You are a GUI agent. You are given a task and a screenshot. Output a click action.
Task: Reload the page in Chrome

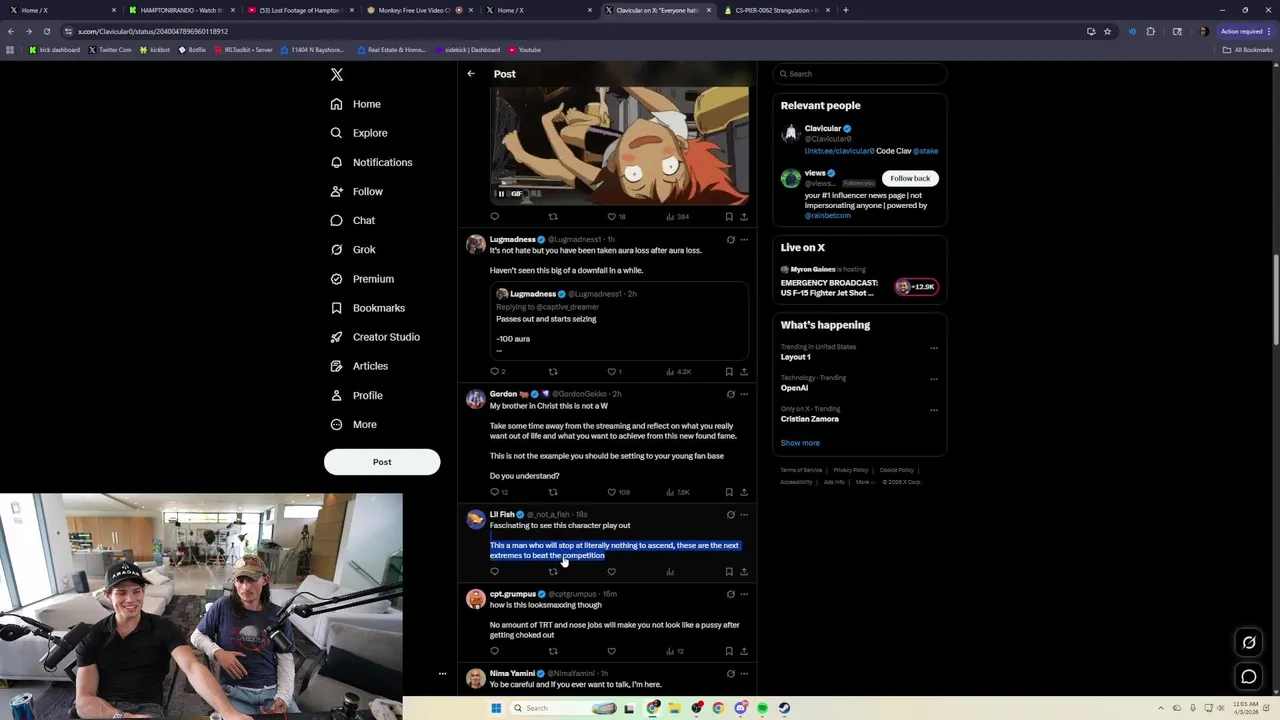pyautogui.click(x=46, y=31)
